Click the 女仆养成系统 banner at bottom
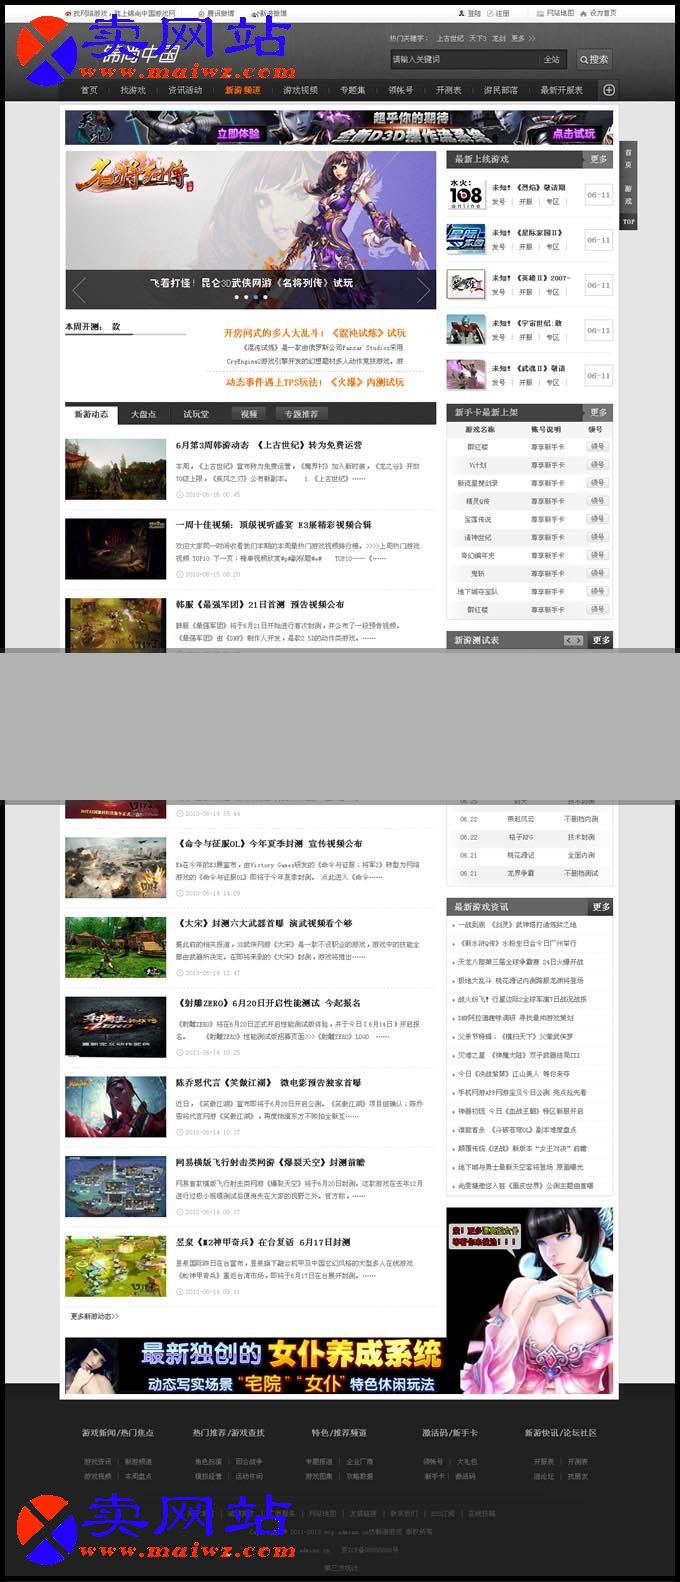Image resolution: width=680 pixels, height=1582 pixels. (254, 1366)
